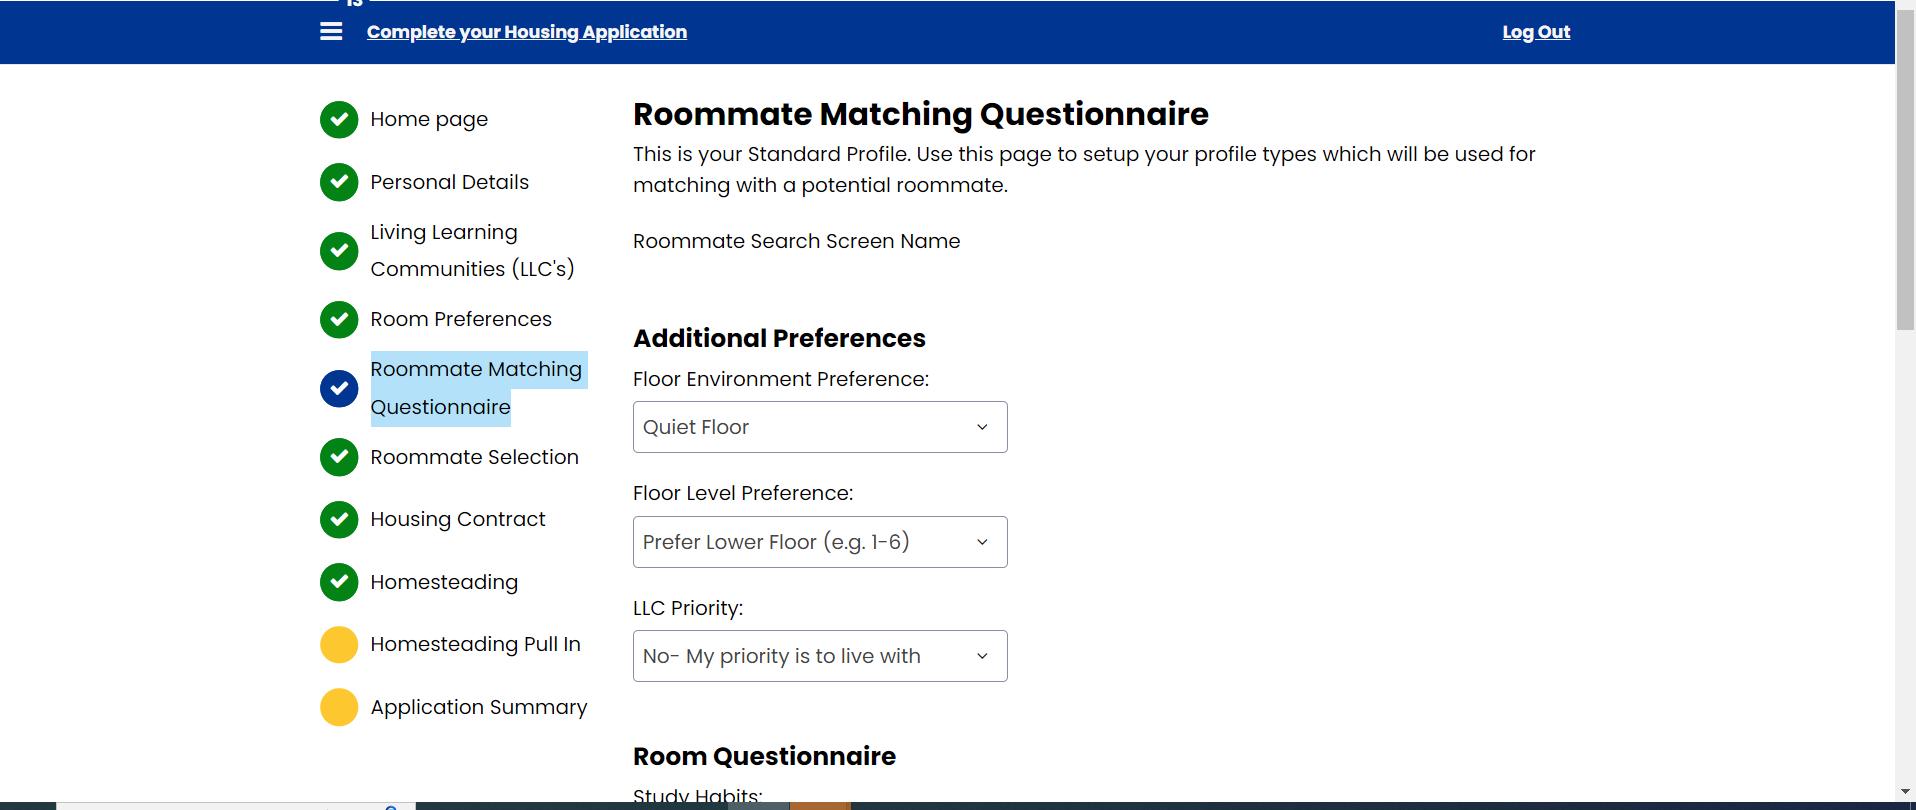The height and width of the screenshot is (810, 1916).
Task: Open the Floor Environment Preference dropdown
Action: pyautogui.click(x=820, y=427)
